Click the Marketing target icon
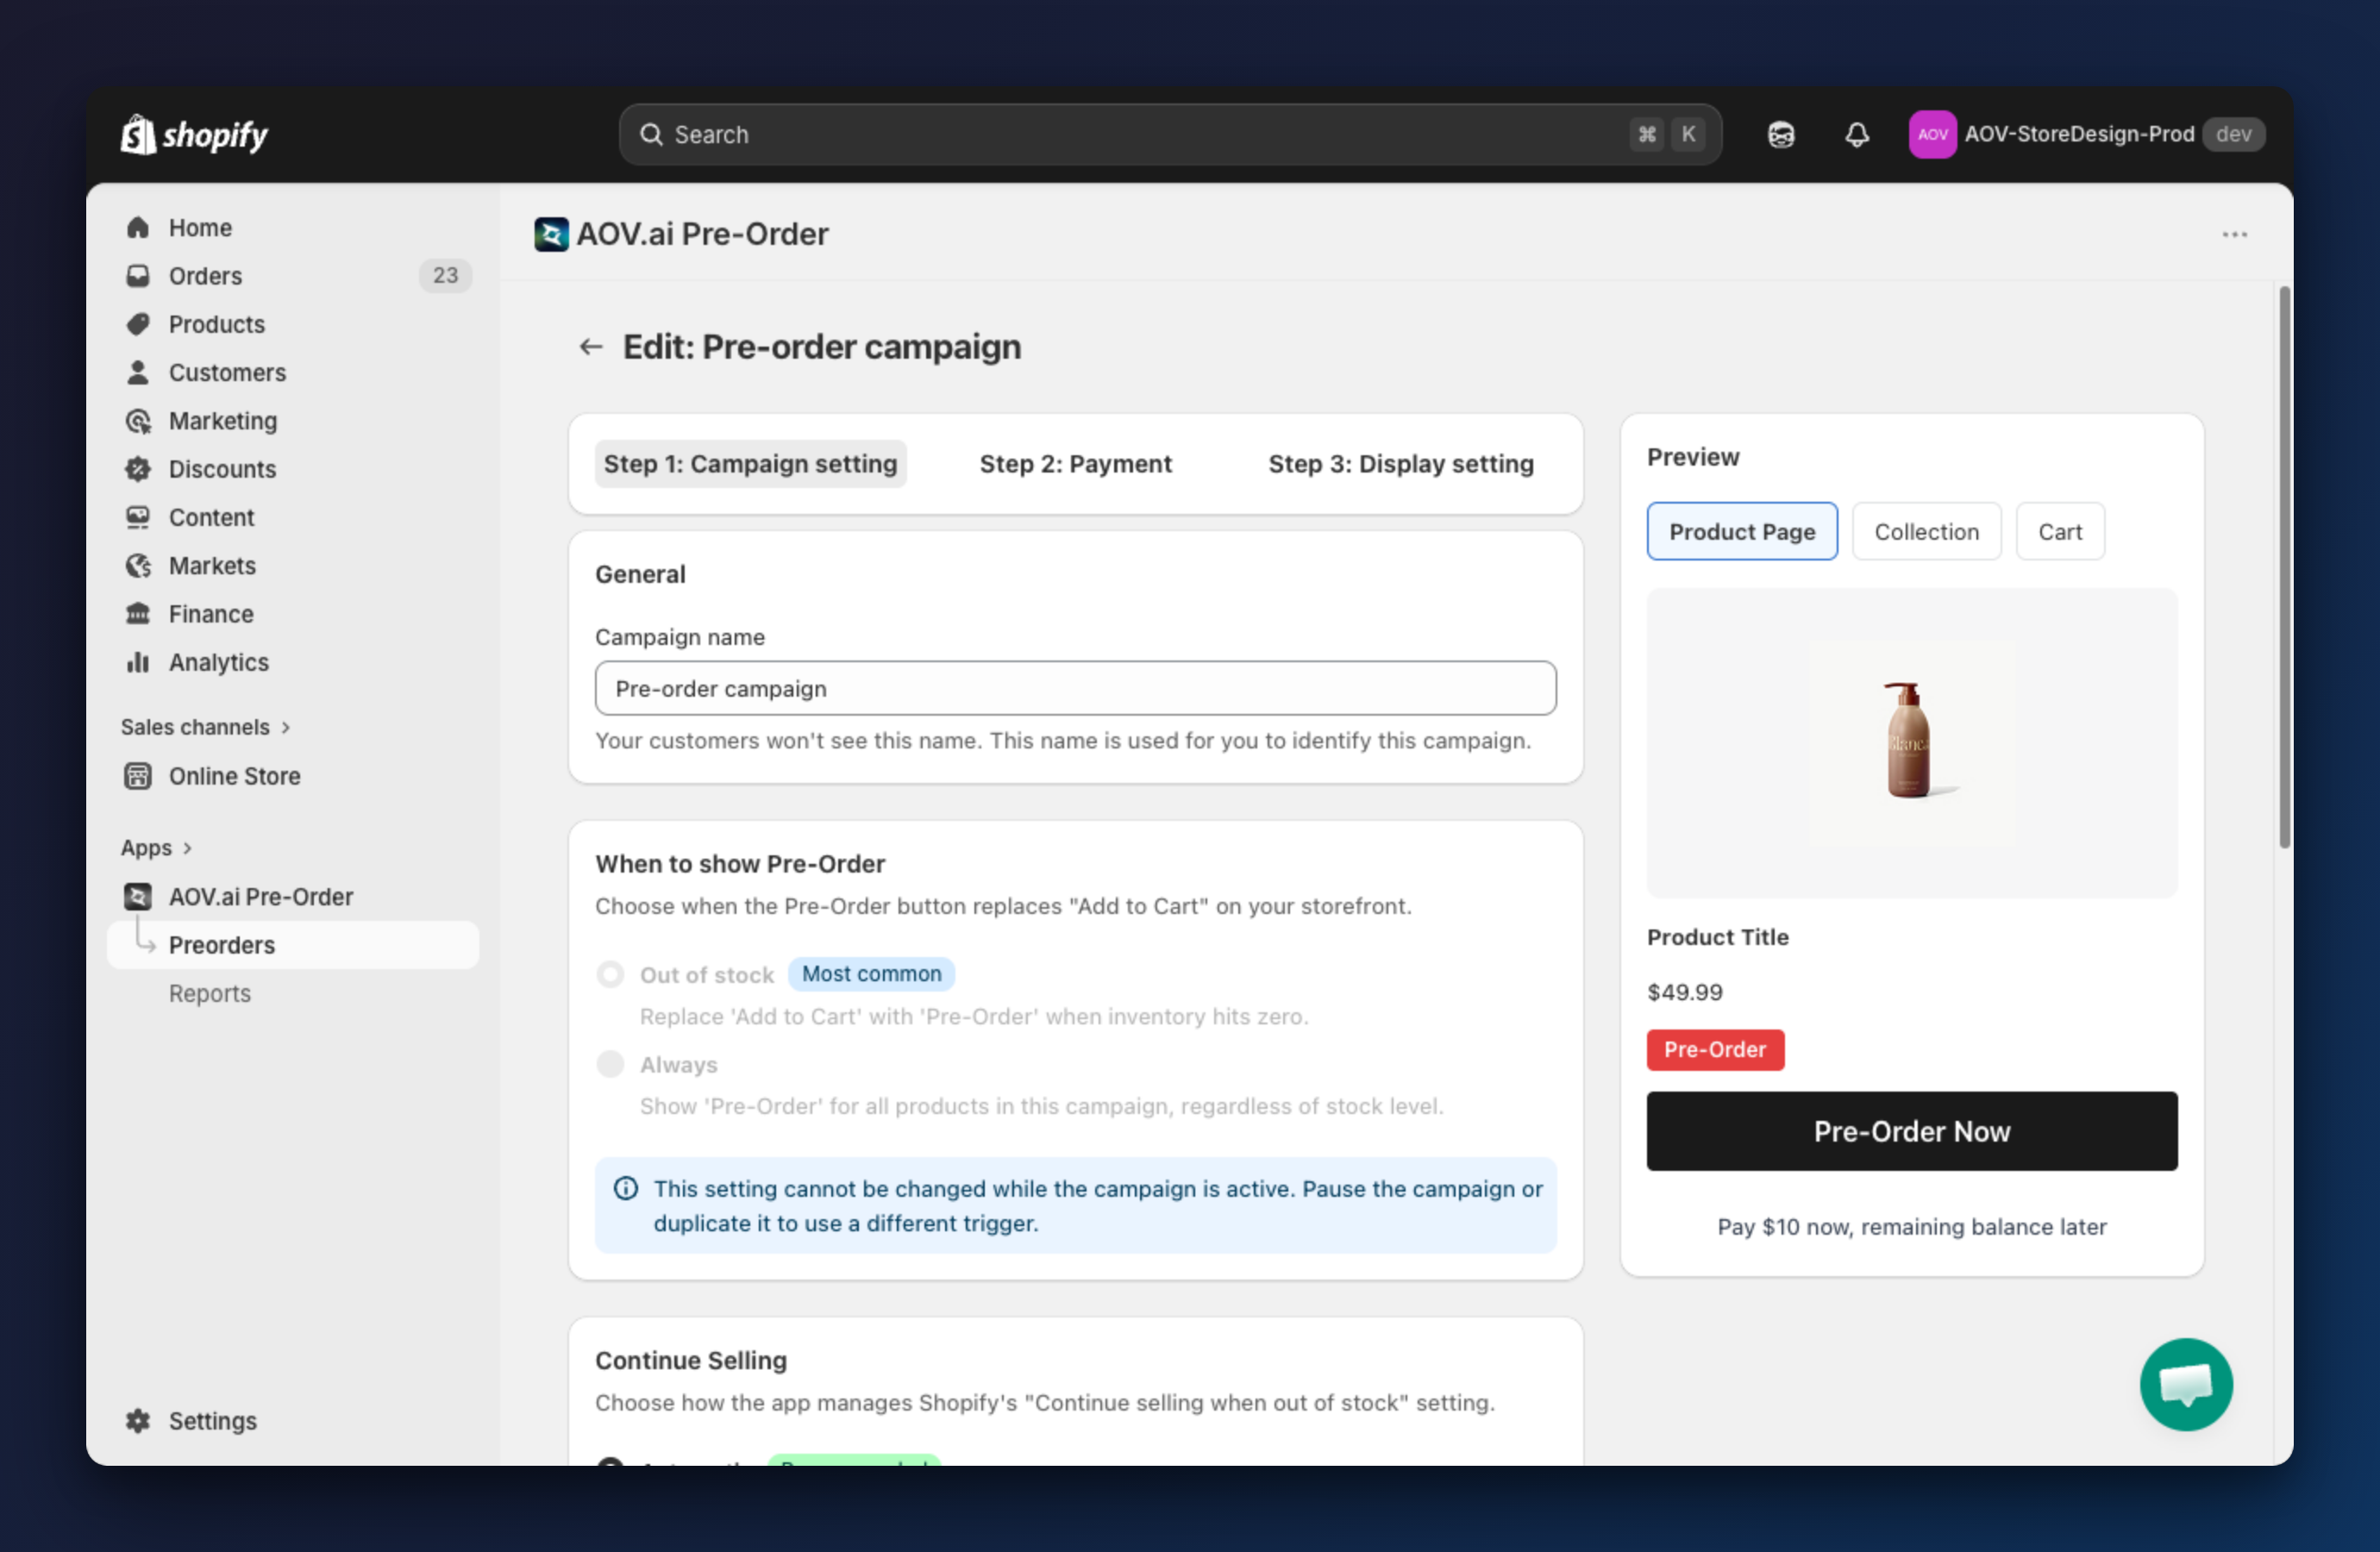The height and width of the screenshot is (1552, 2380). click(x=138, y=421)
